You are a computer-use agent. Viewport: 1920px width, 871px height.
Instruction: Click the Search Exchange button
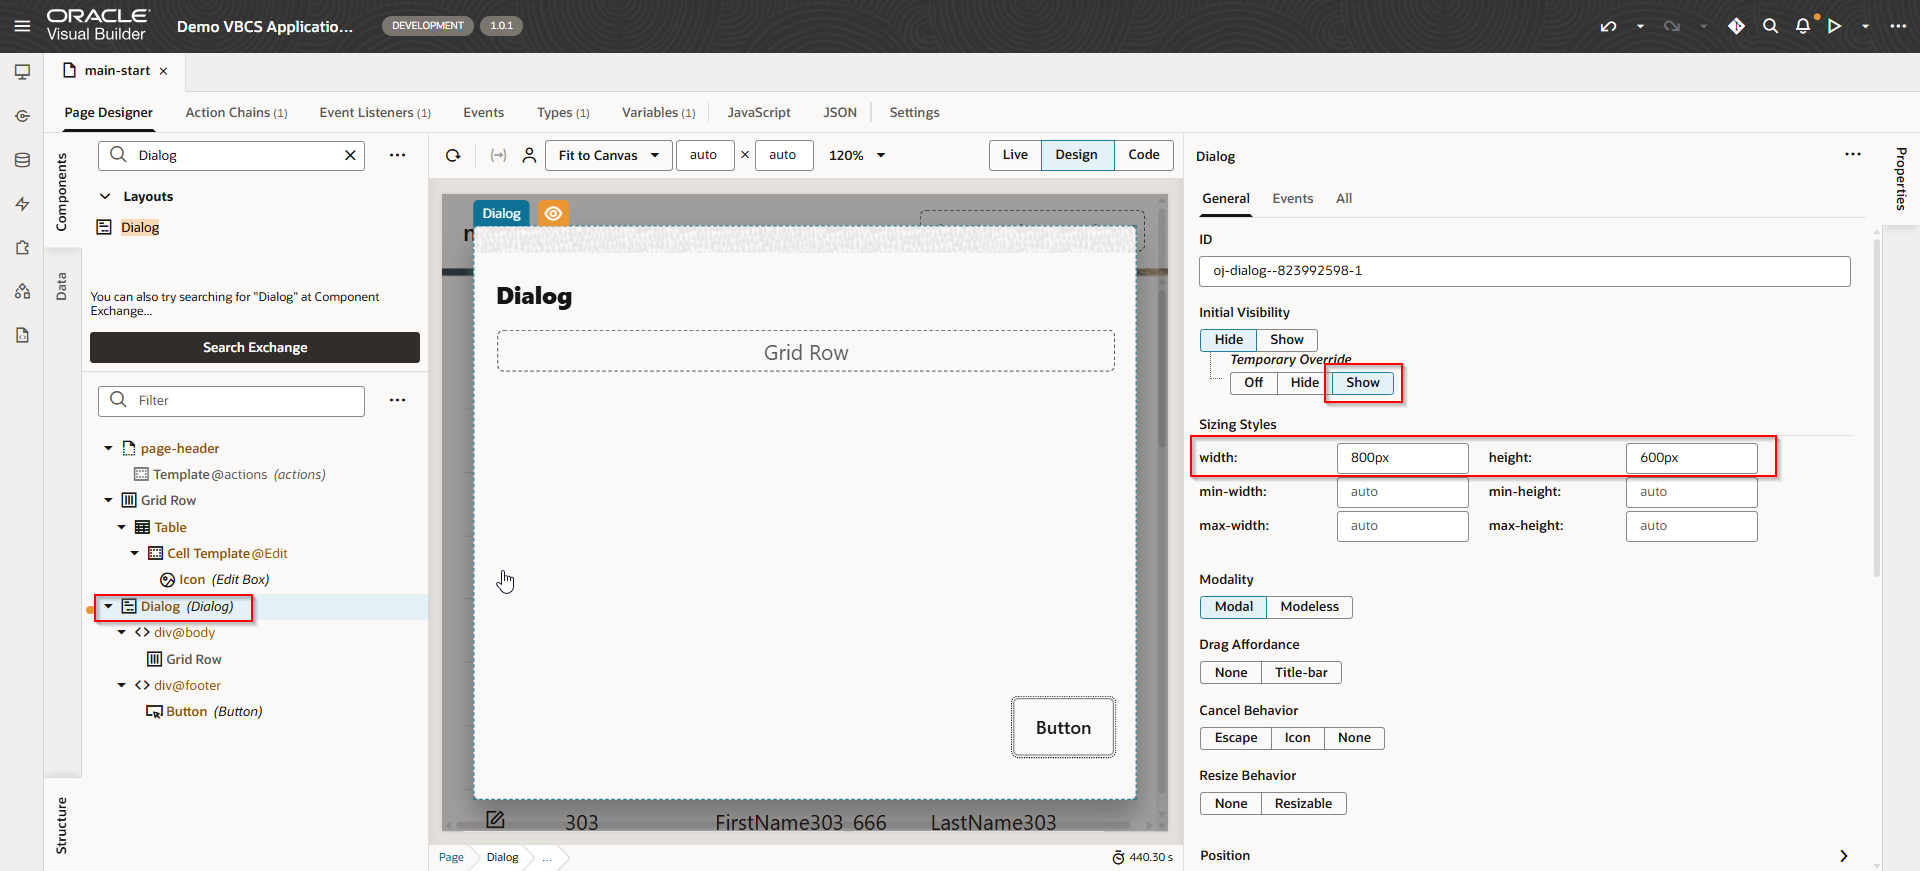[255, 348]
